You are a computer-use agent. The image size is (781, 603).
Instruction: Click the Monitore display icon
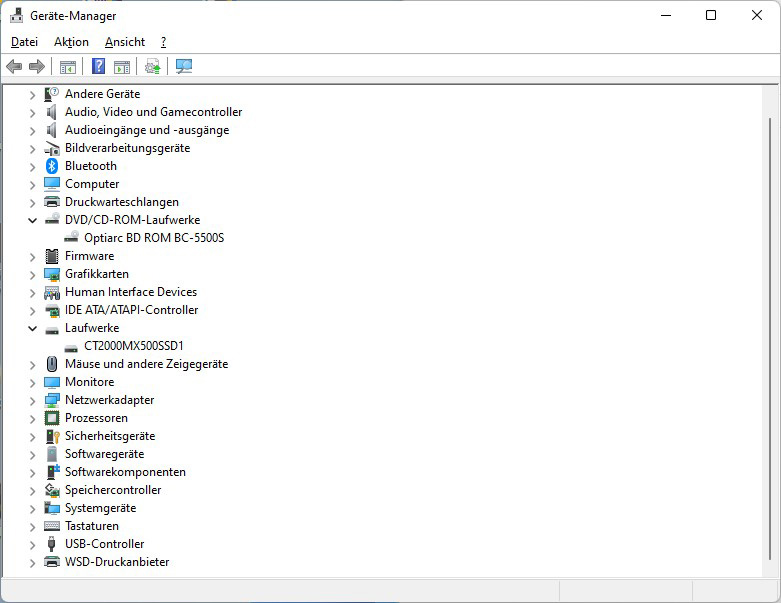[52, 382]
